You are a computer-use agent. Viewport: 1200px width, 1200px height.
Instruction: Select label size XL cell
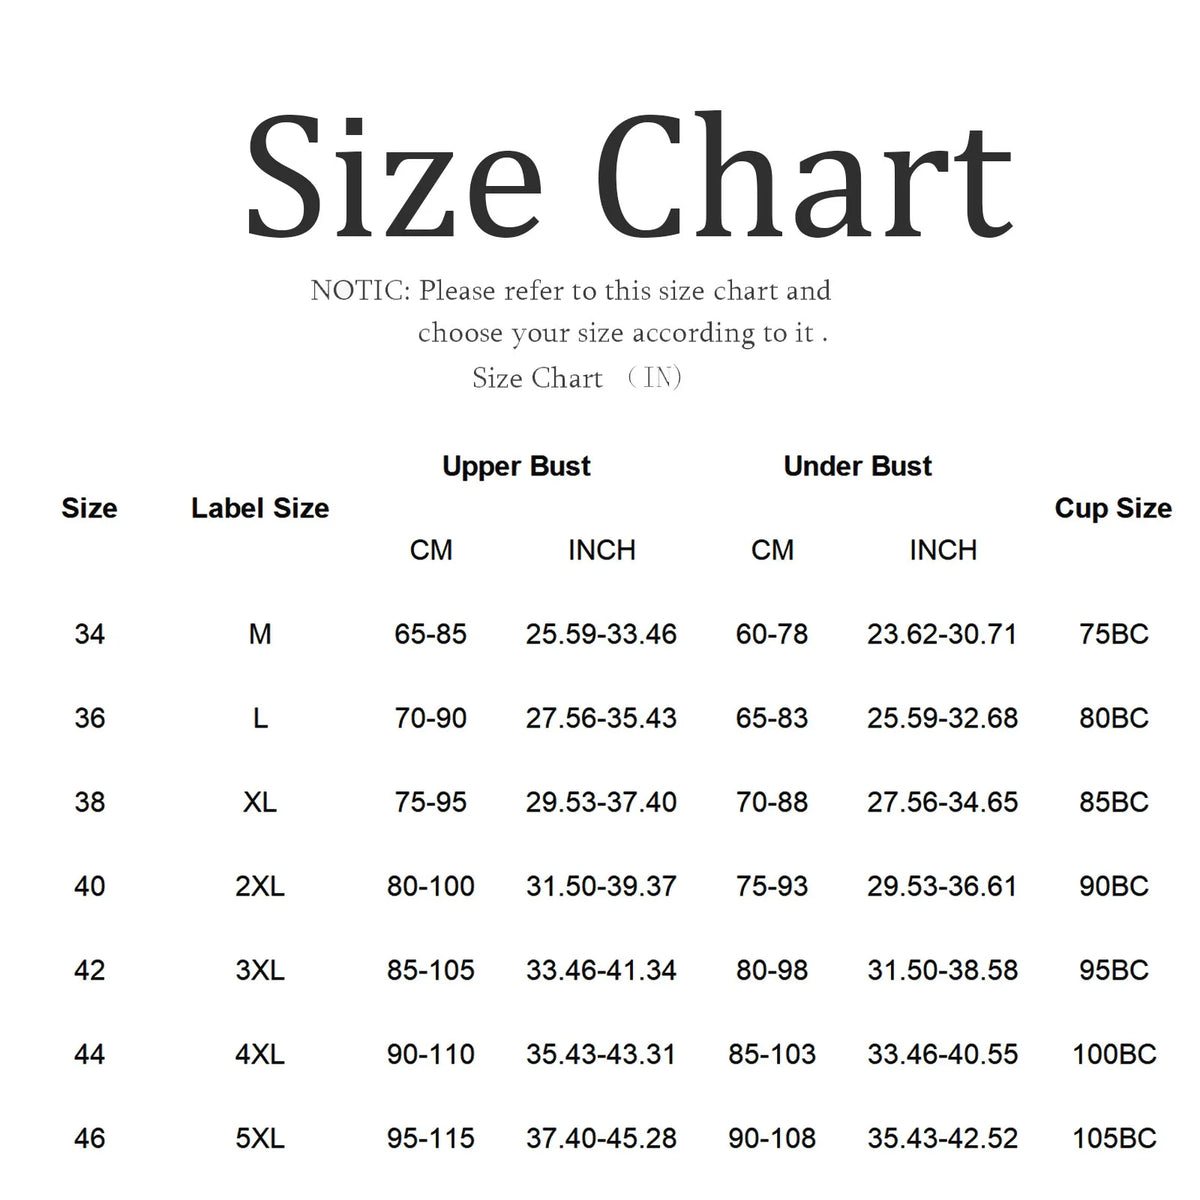click(x=260, y=802)
